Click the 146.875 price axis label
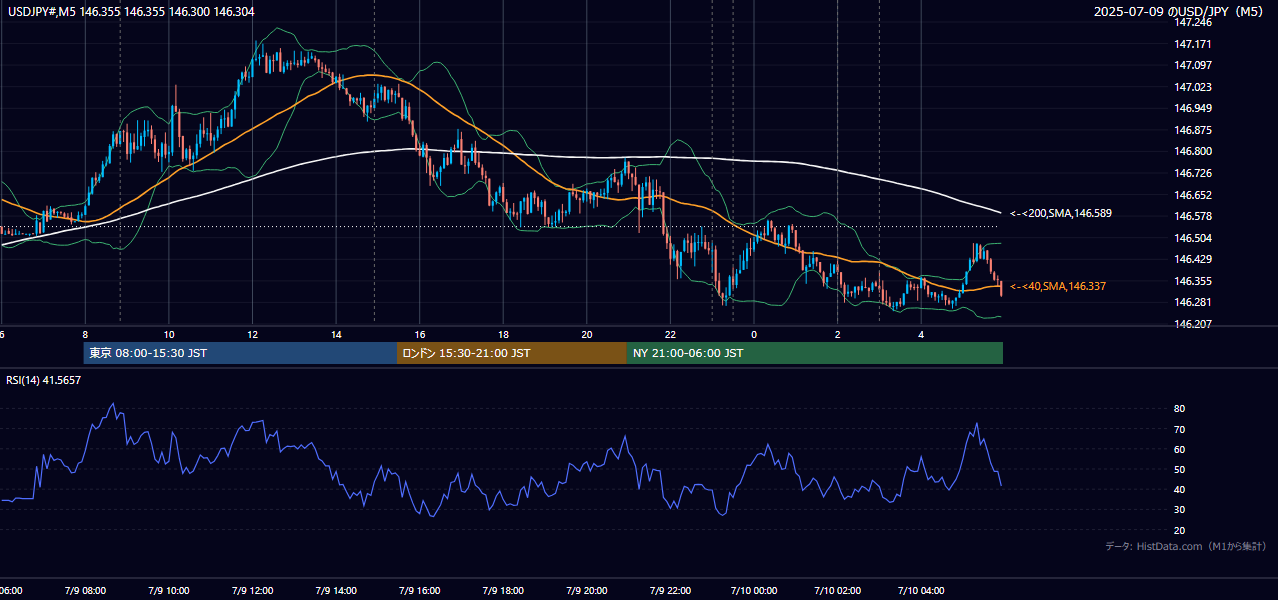1278x600 pixels. (x=1193, y=130)
